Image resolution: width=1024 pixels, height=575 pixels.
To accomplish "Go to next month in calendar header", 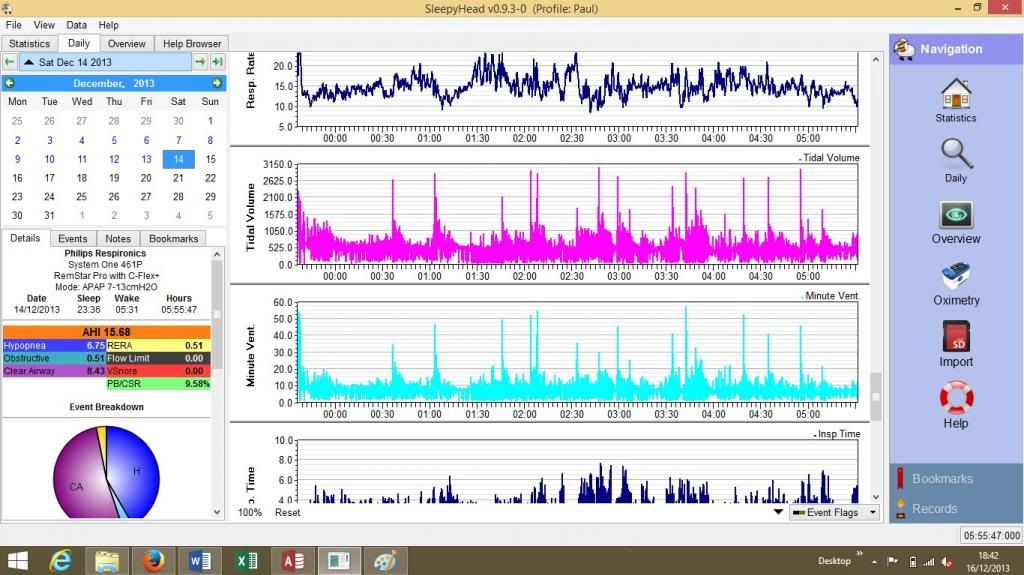I will pyautogui.click(x=216, y=83).
